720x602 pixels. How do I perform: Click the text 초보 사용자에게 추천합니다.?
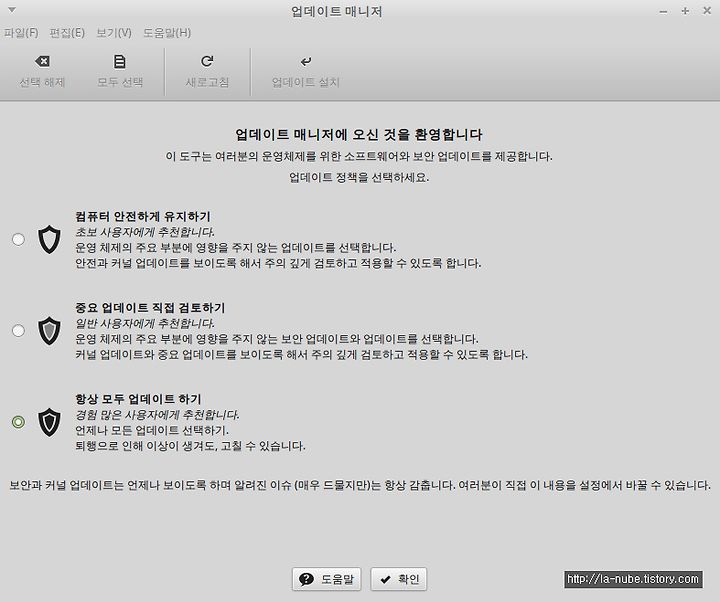coord(145,232)
